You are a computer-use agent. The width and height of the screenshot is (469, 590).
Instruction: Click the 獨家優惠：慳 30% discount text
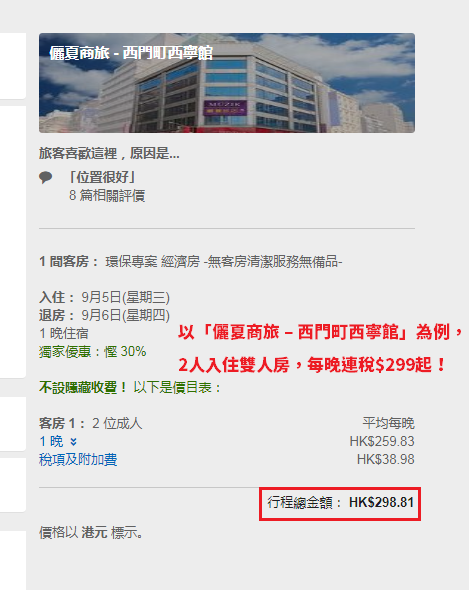[93, 352]
